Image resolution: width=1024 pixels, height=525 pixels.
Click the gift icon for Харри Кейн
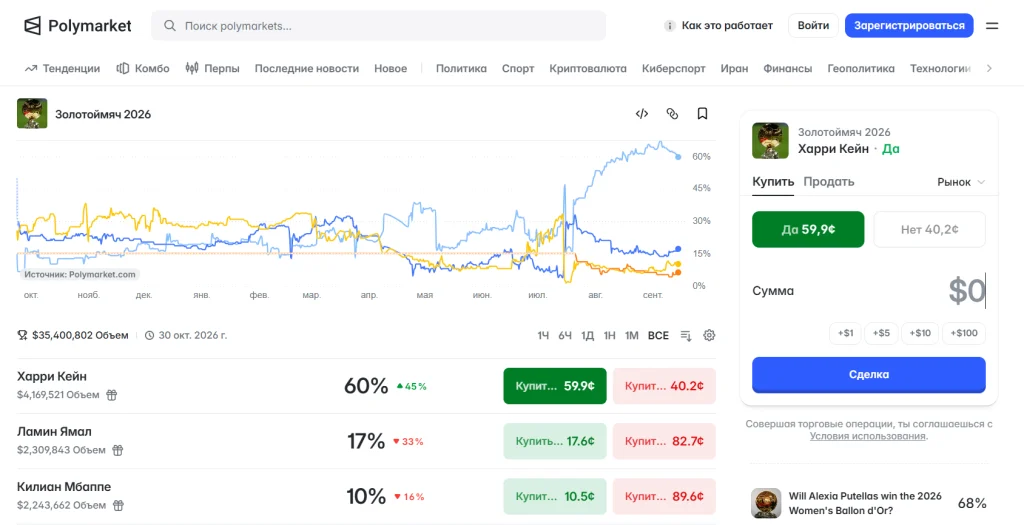pyautogui.click(x=112, y=395)
